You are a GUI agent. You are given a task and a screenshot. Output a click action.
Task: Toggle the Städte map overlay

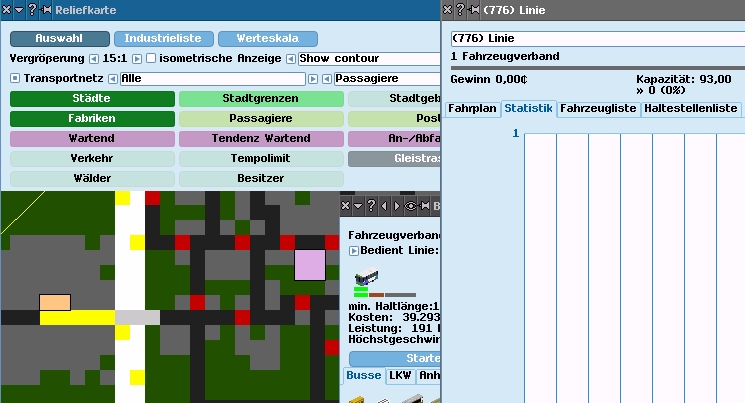(x=91, y=99)
